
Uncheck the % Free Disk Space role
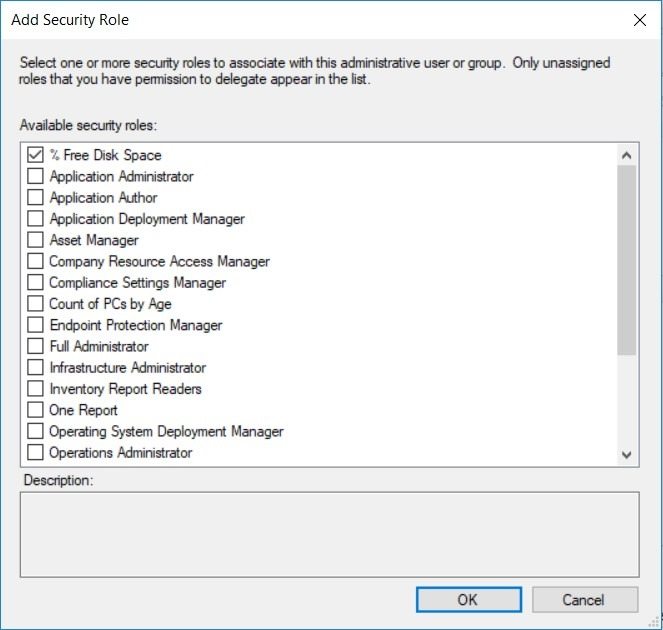coord(35,155)
